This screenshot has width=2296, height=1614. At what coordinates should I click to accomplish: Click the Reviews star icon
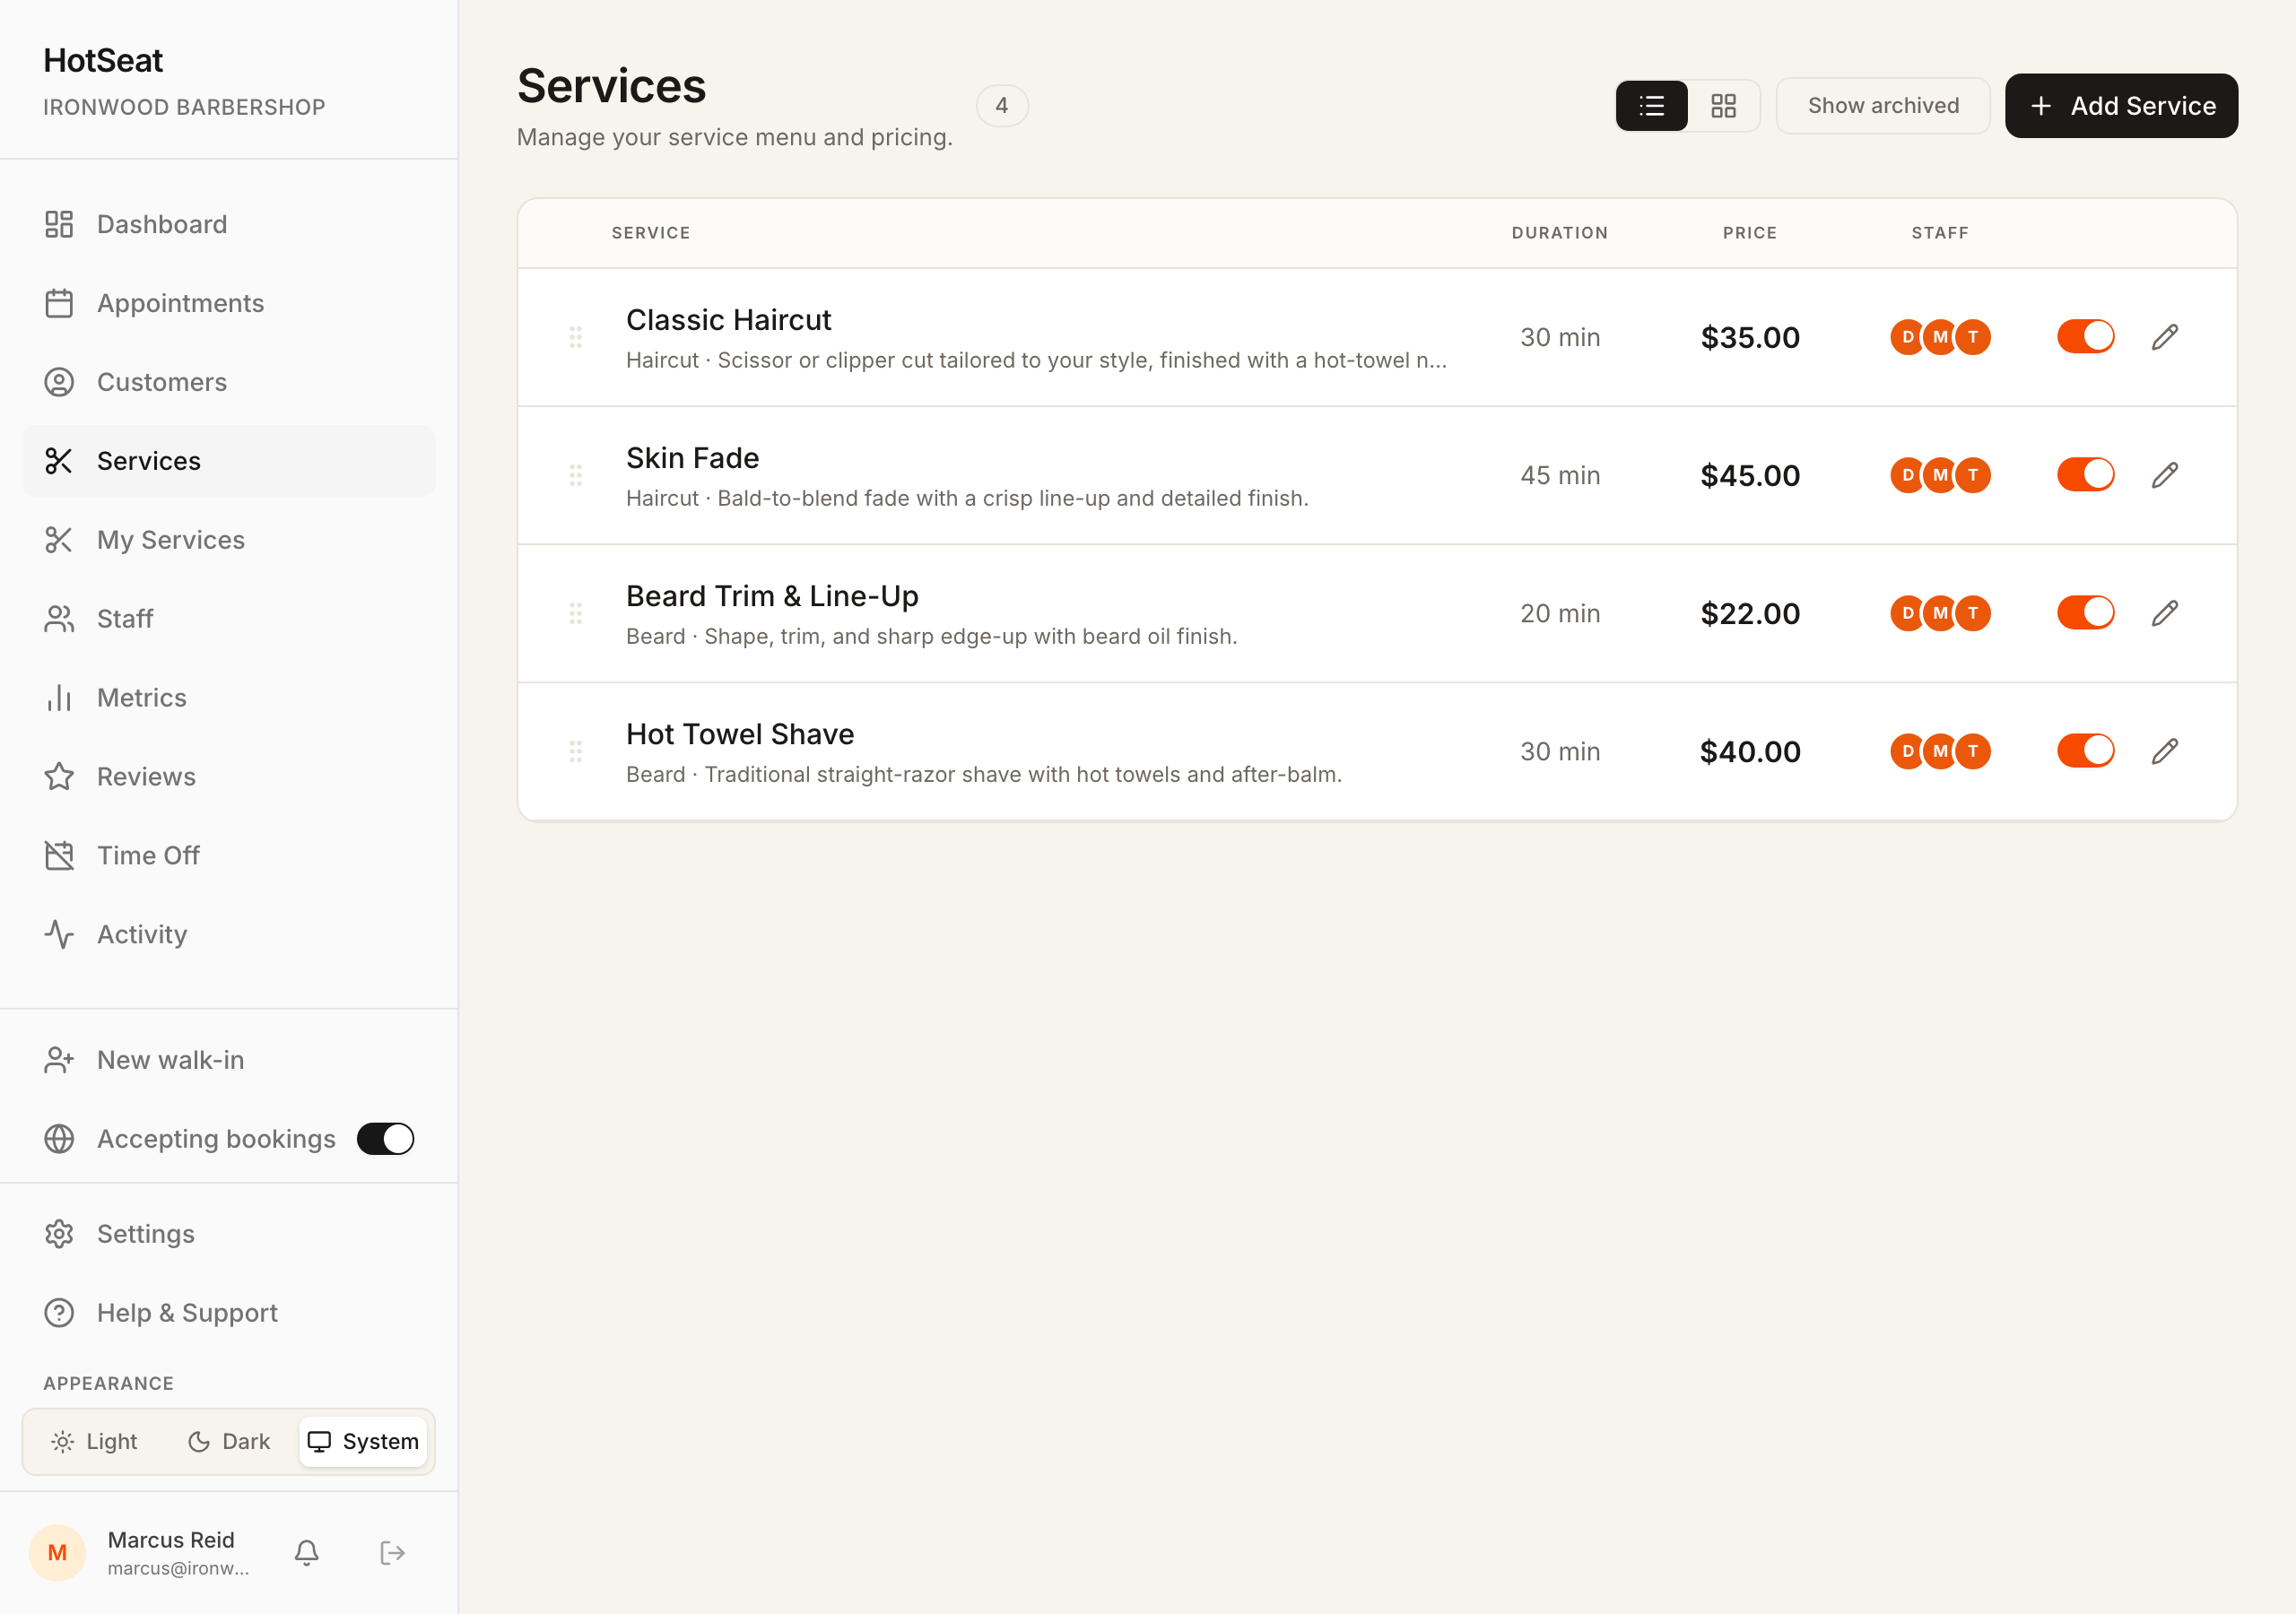[x=59, y=777]
